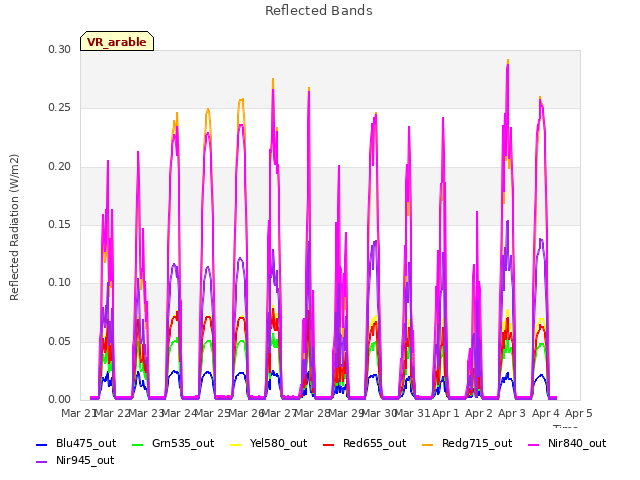
Task: Click the Apr 4 x-axis date label
Action: point(546,413)
